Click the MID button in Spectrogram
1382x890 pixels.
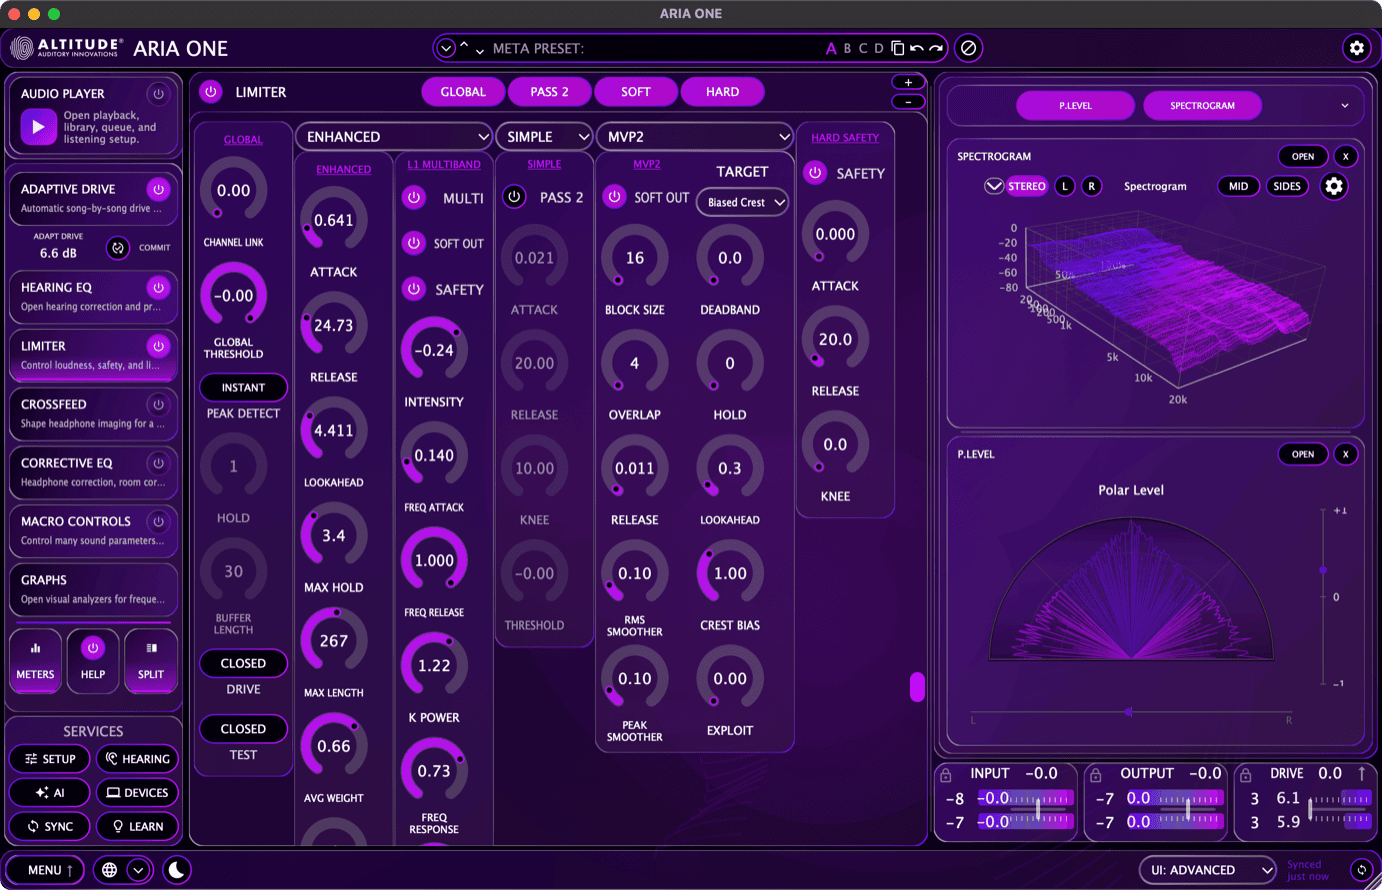coord(1238,186)
